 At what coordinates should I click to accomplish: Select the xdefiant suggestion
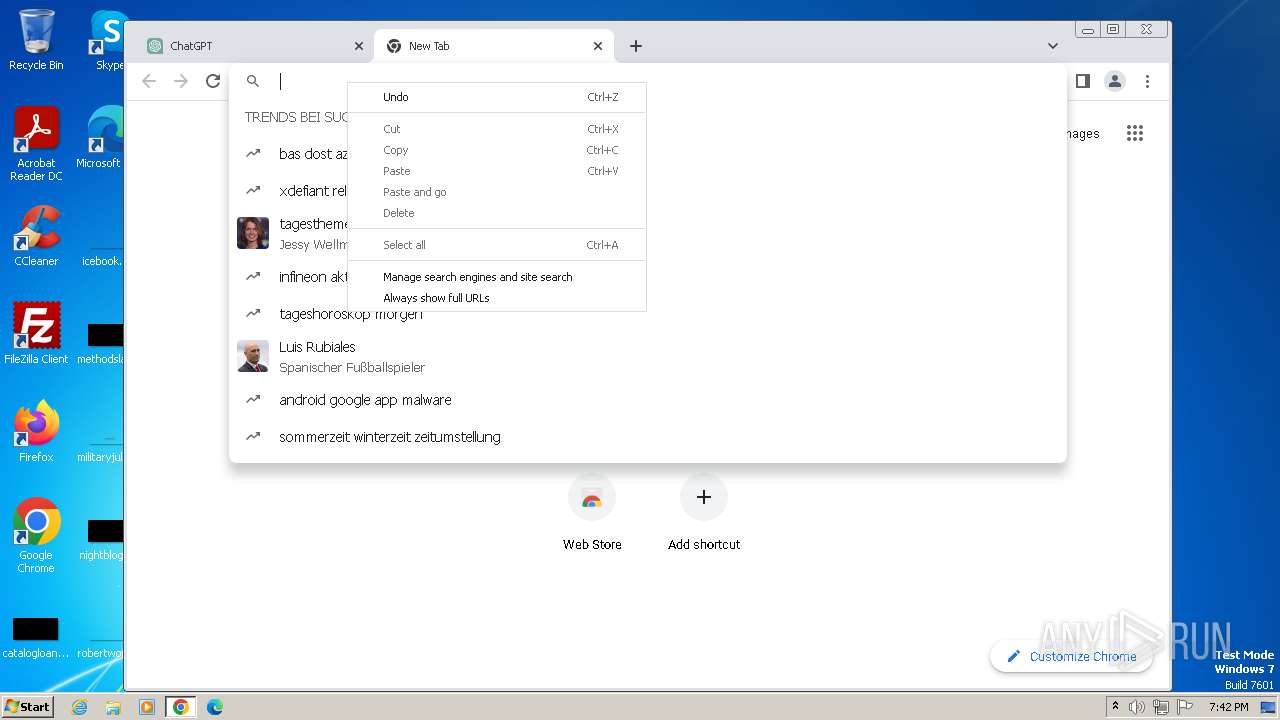pos(290,191)
